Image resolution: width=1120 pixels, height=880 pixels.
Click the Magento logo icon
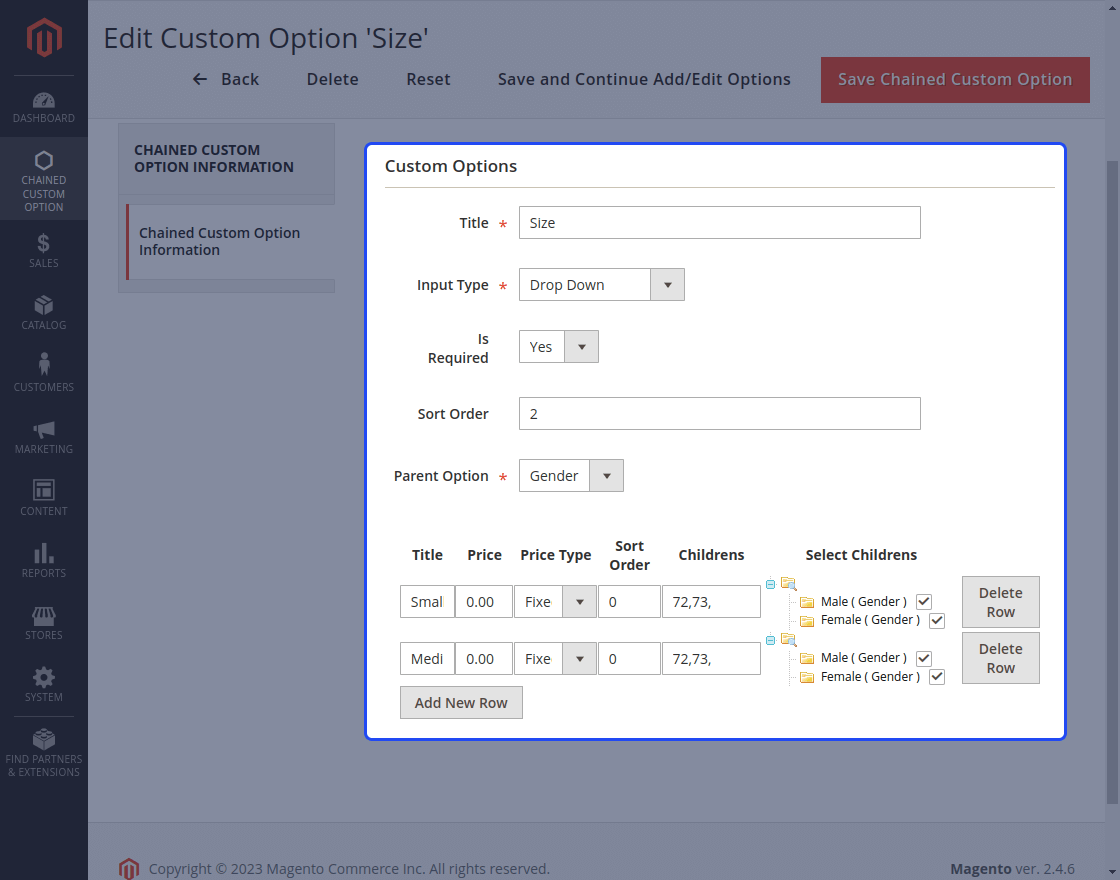[x=44, y=37]
